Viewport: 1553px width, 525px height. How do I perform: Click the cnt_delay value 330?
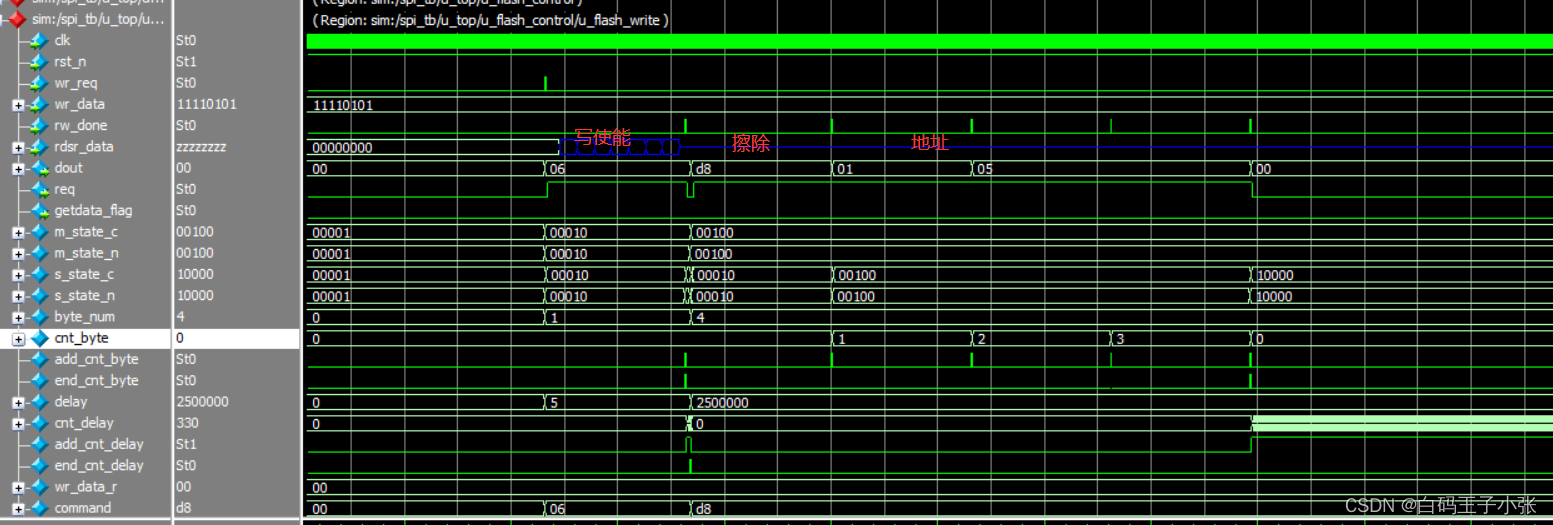(187, 423)
